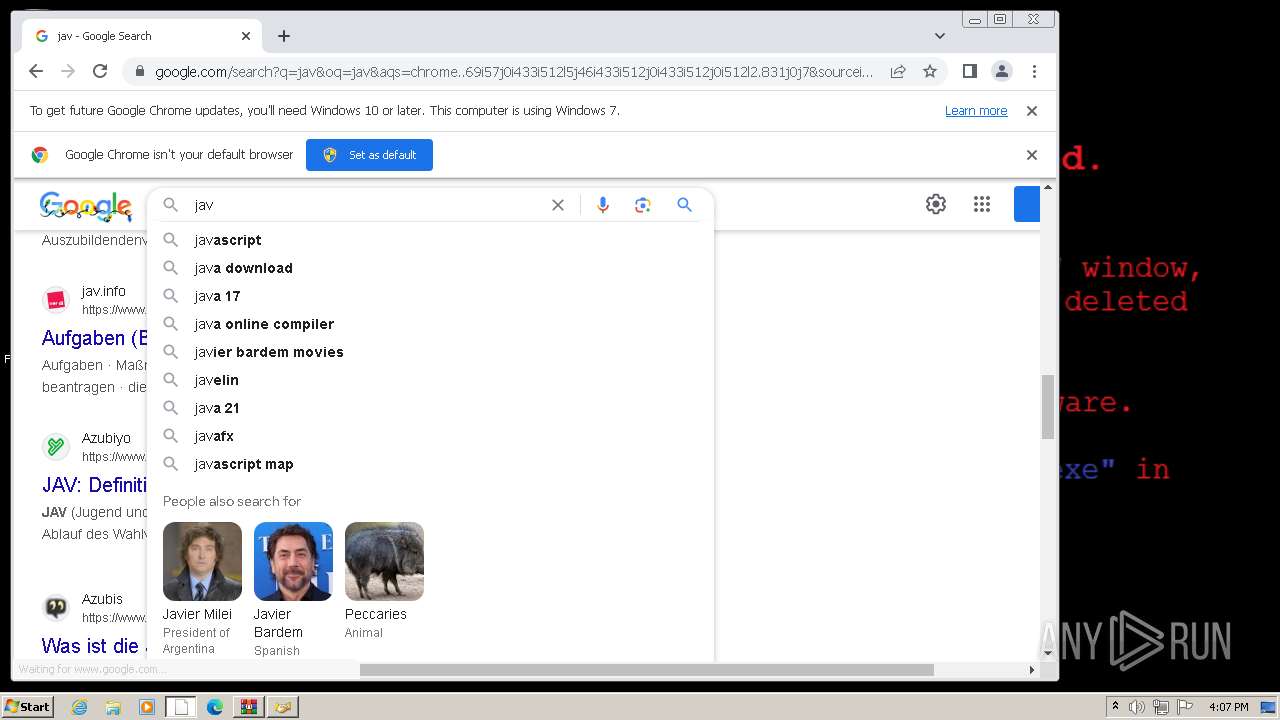Open Chrome's three-dot menu
This screenshot has height=720, width=1280.
pyautogui.click(x=1034, y=71)
